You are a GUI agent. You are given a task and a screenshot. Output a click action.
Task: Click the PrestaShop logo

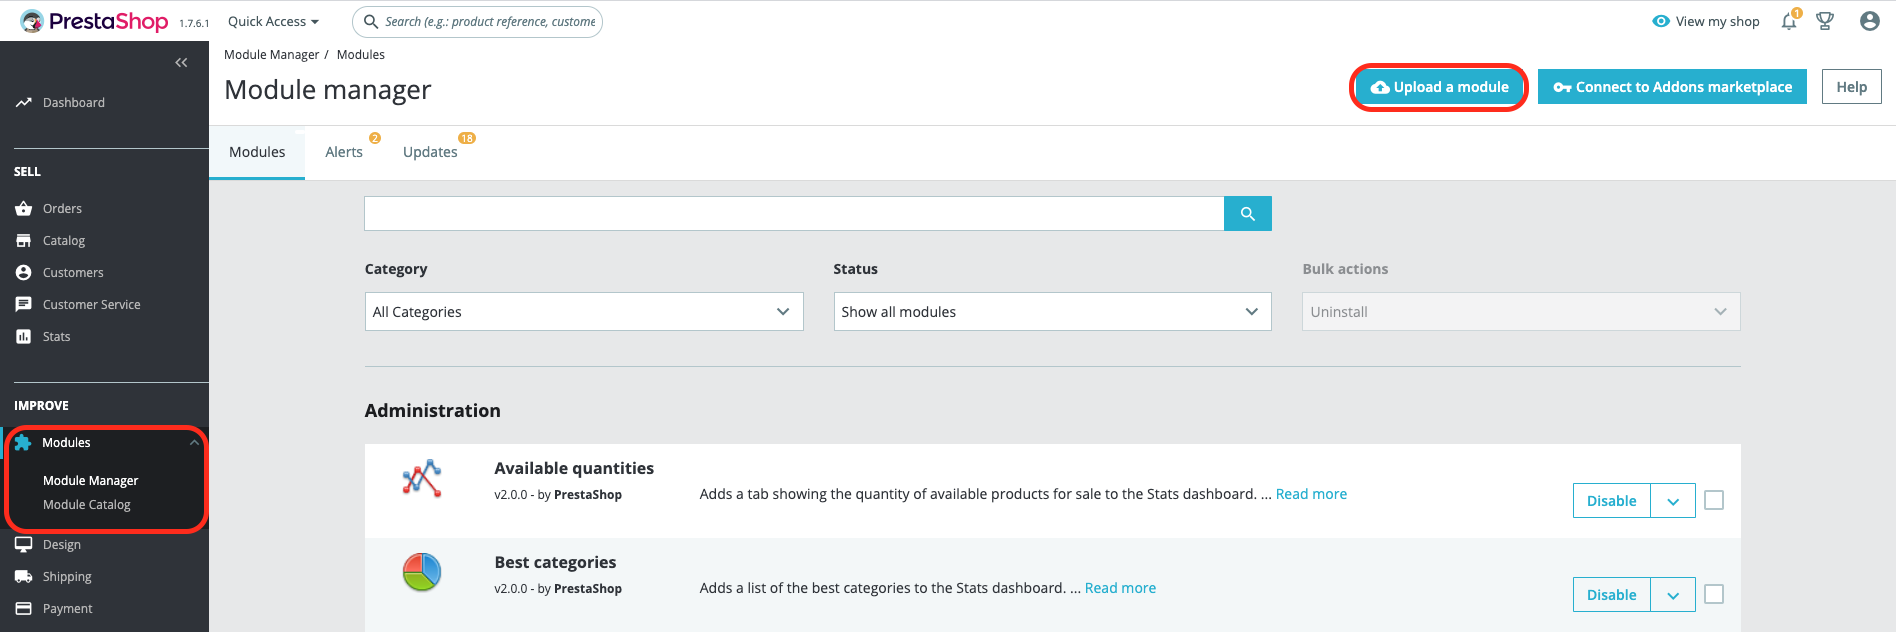94,21
